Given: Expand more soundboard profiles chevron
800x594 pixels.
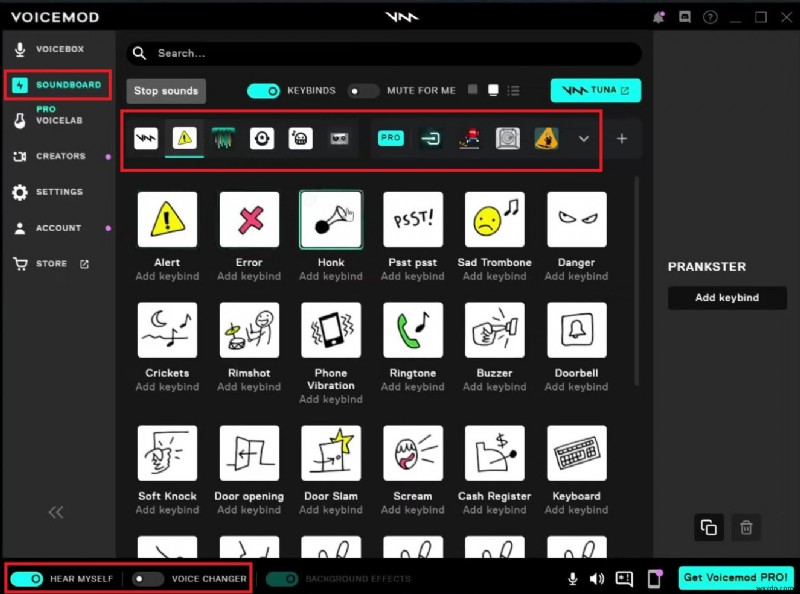Looking at the screenshot, I should (584, 139).
